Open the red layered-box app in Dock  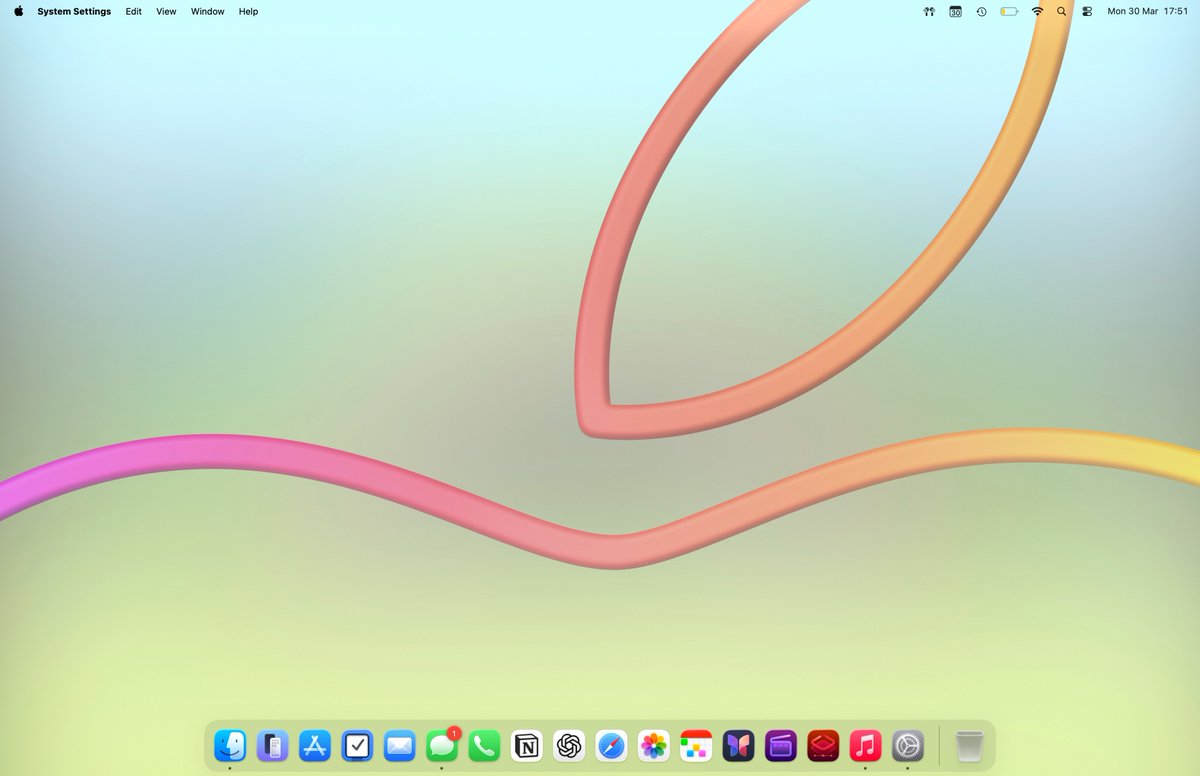823,745
